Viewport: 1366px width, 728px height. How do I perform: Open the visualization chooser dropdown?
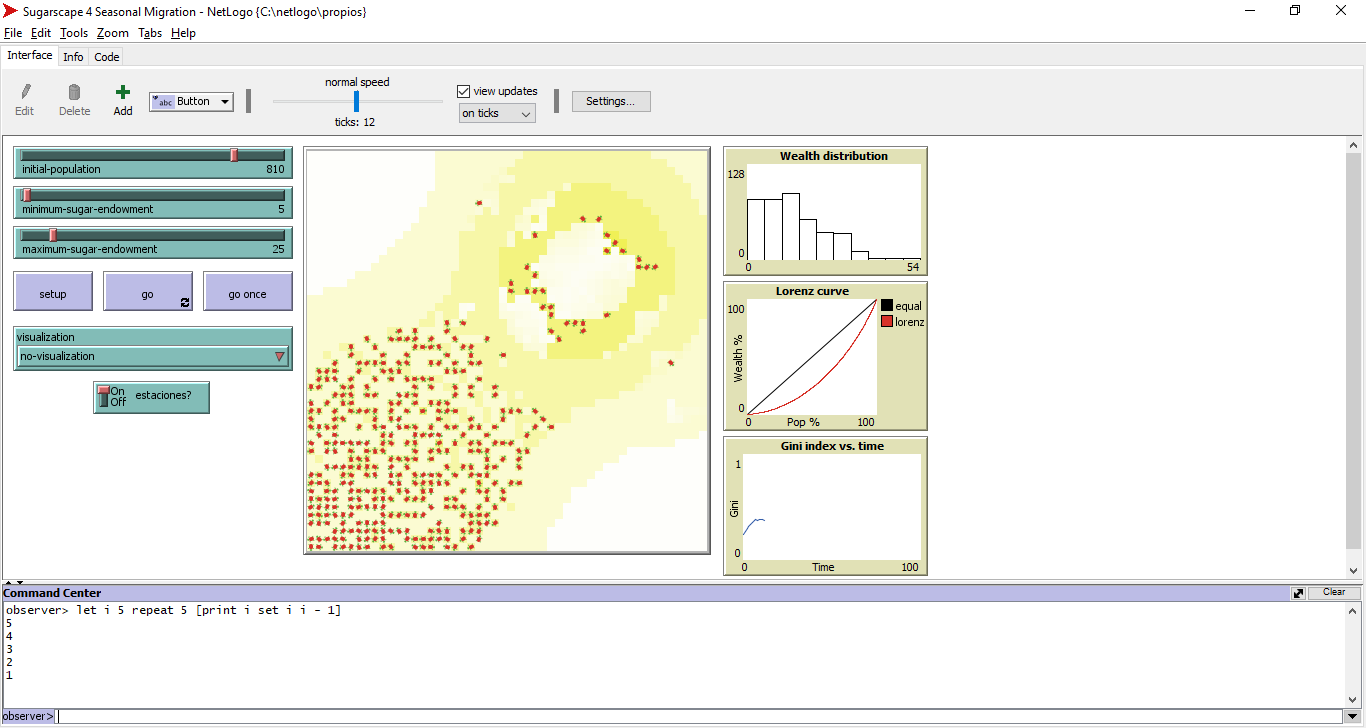click(153, 356)
